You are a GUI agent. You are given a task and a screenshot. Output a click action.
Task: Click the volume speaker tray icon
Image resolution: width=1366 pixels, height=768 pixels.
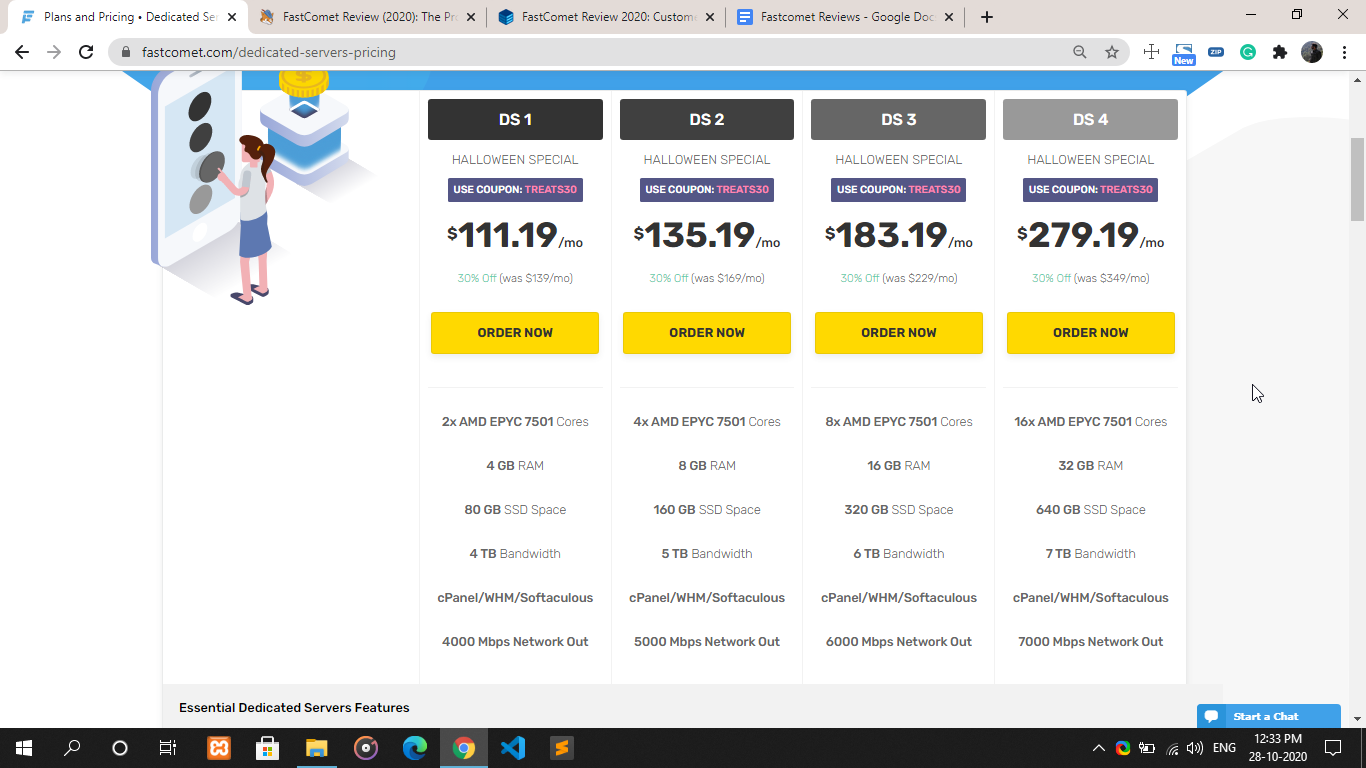click(1195, 748)
